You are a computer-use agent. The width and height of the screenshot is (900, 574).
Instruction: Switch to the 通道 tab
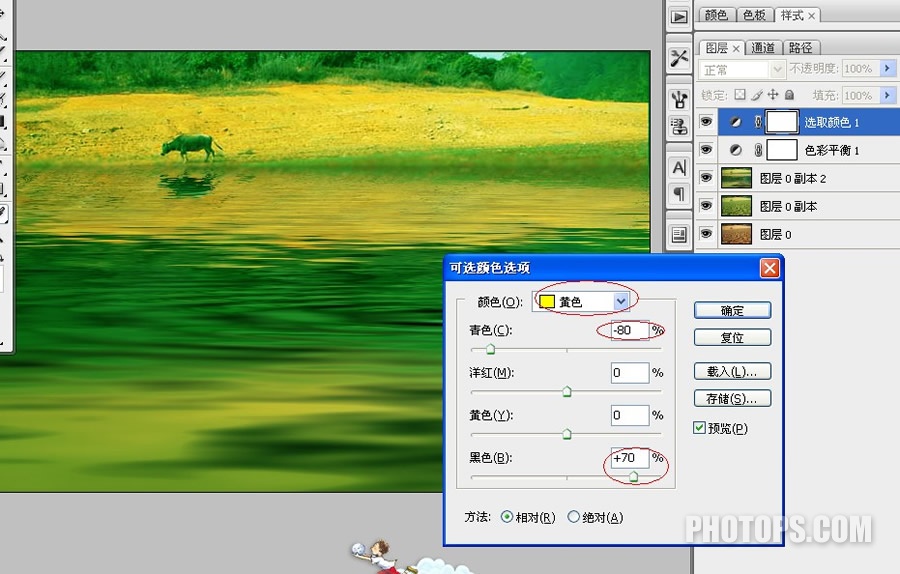[x=763, y=48]
